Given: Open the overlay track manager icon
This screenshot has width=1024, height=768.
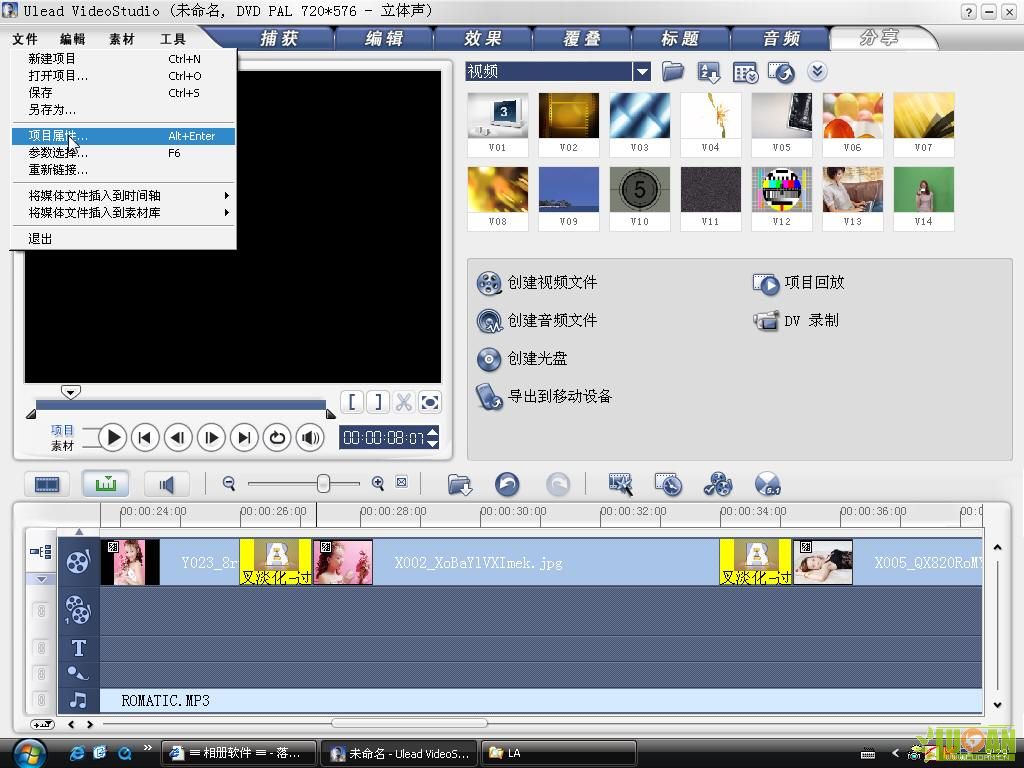Looking at the screenshot, I should coord(718,484).
